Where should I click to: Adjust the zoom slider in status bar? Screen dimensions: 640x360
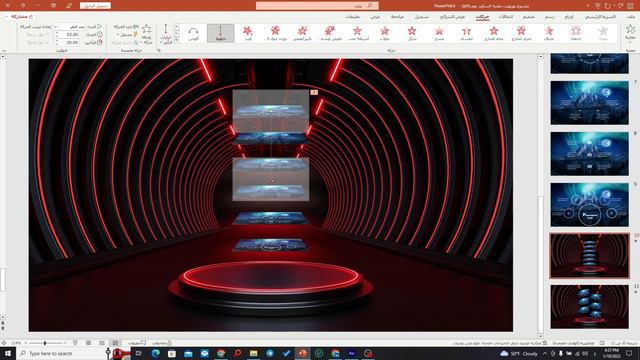coord(45,343)
